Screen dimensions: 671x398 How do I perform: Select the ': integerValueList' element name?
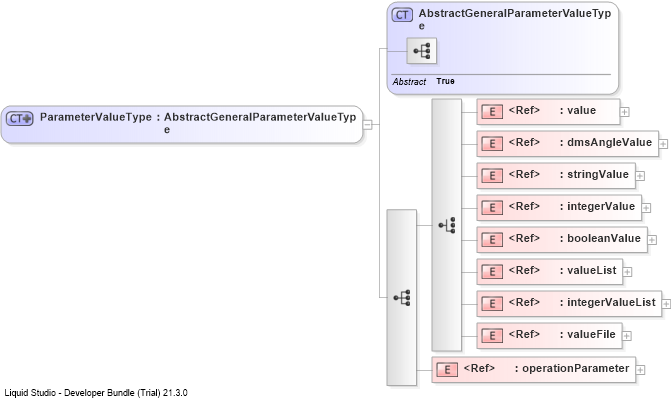607,302
